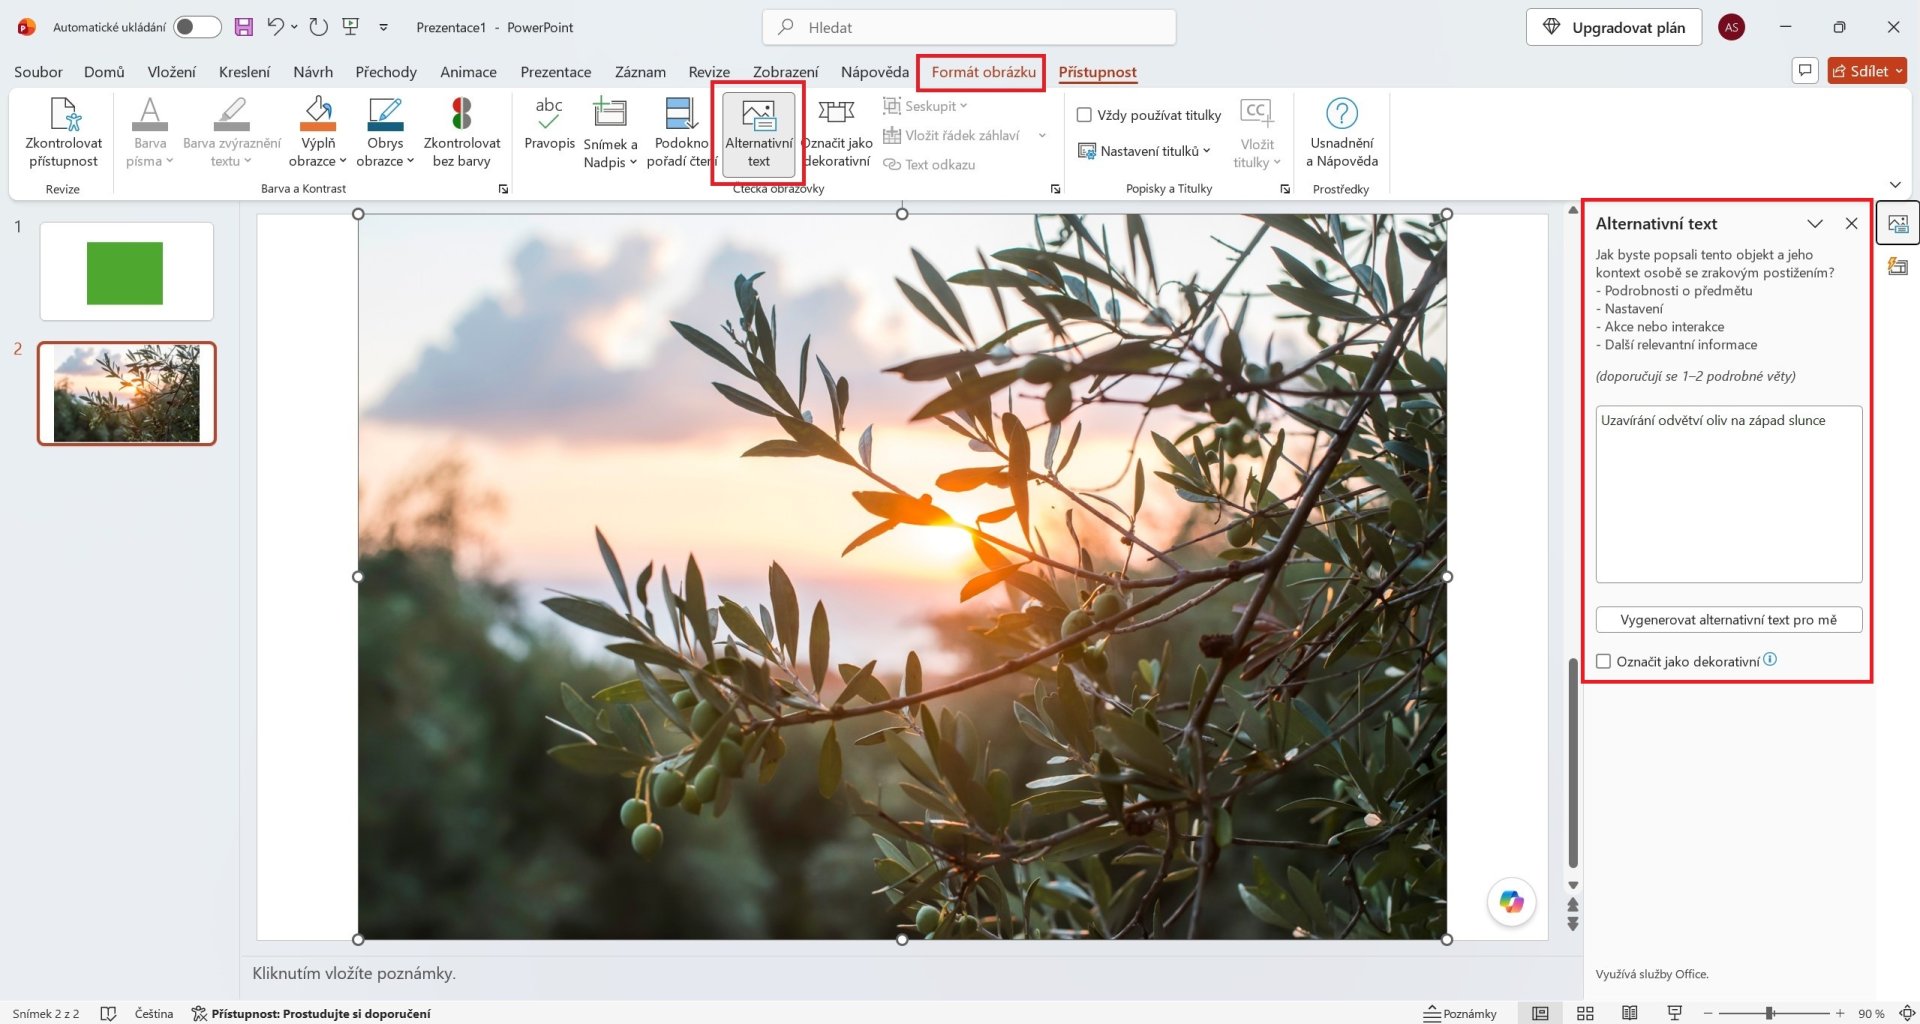Open the Copilot floating button
Image resolution: width=1920 pixels, height=1024 pixels.
tap(1511, 902)
